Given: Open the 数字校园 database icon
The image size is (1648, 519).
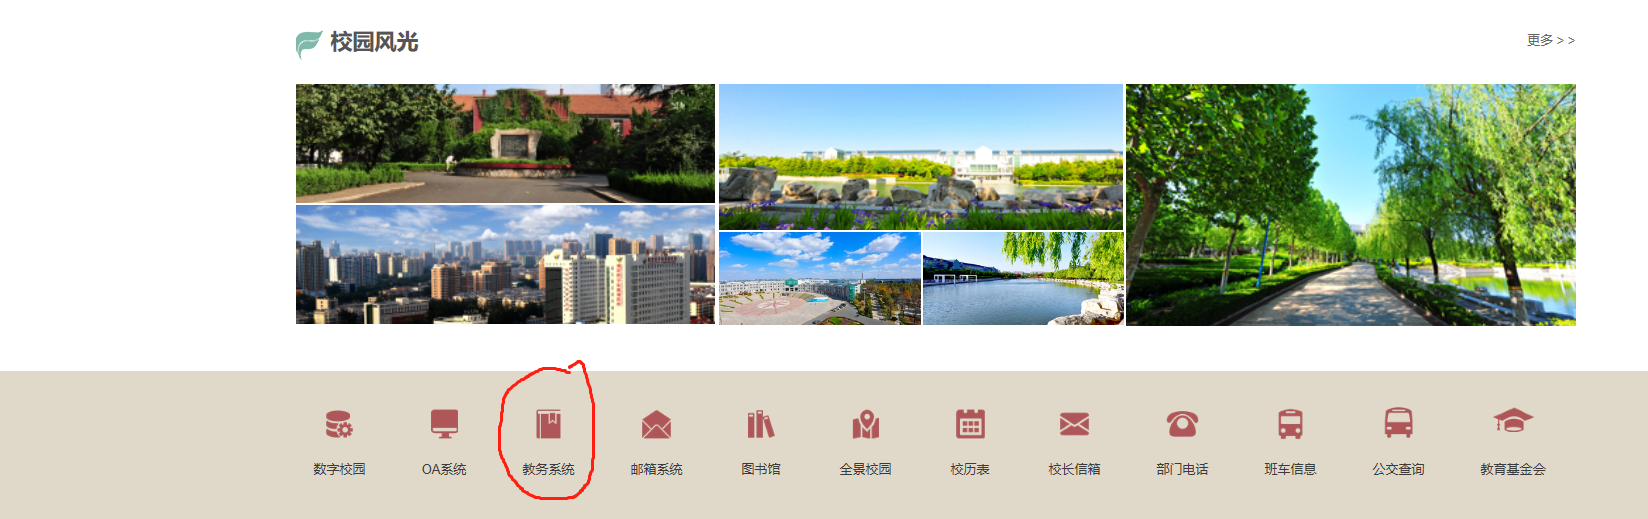Looking at the screenshot, I should pyautogui.click(x=339, y=425).
